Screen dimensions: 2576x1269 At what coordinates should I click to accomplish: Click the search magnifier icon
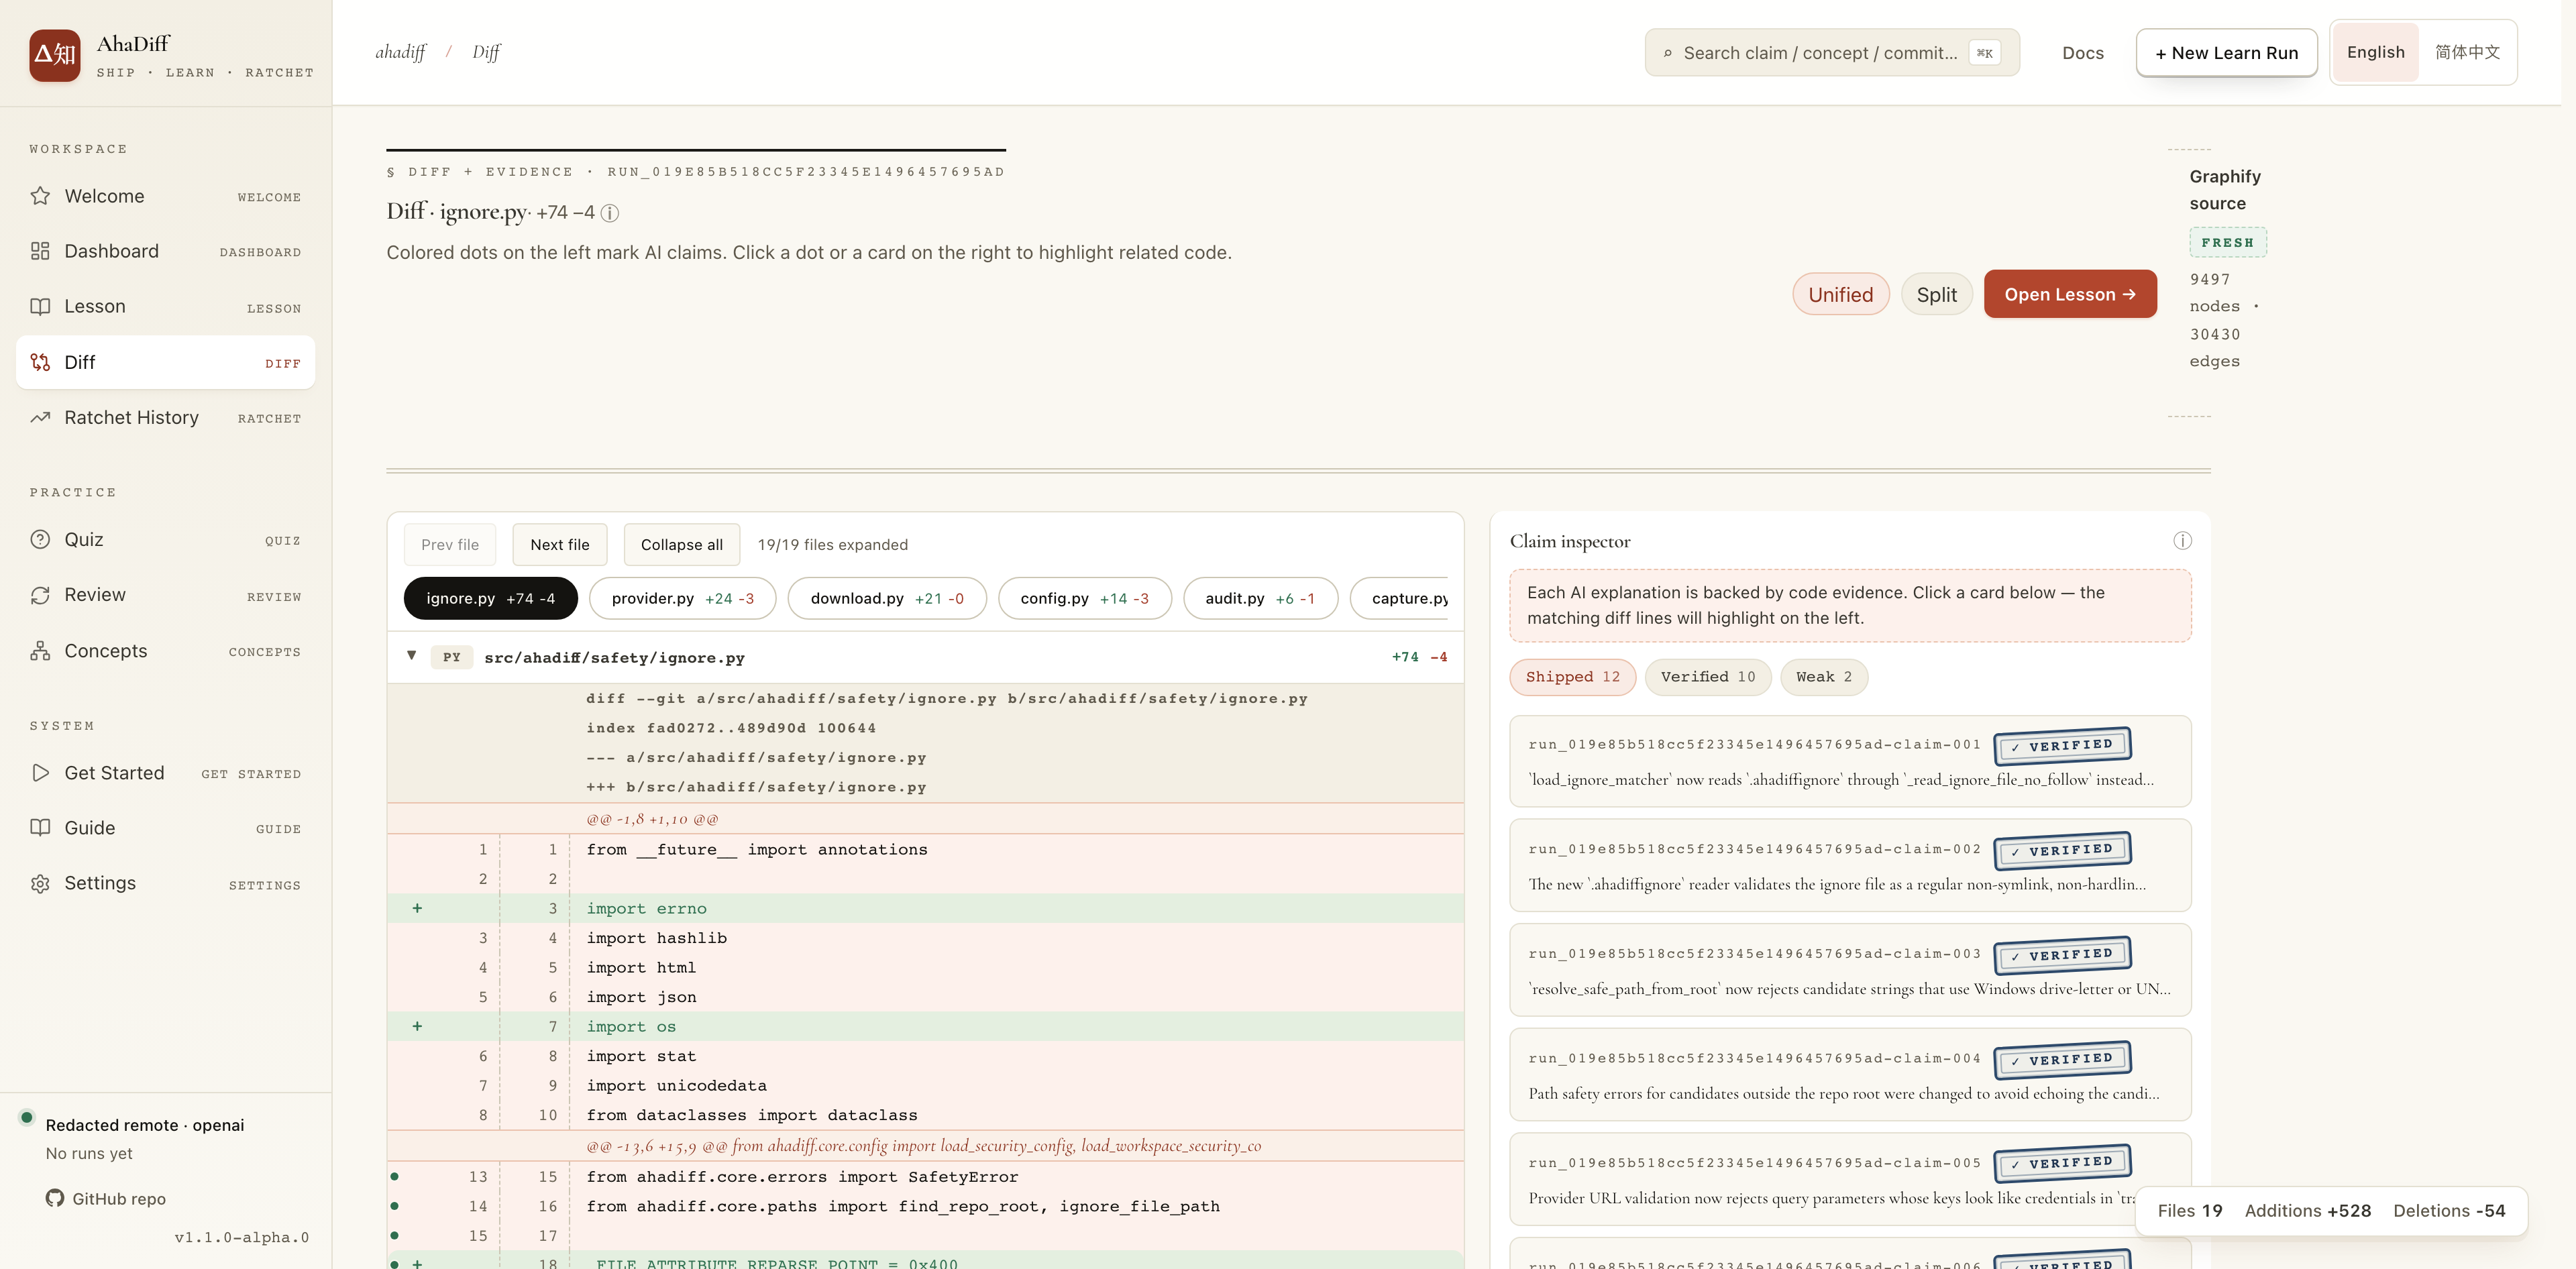(1667, 53)
